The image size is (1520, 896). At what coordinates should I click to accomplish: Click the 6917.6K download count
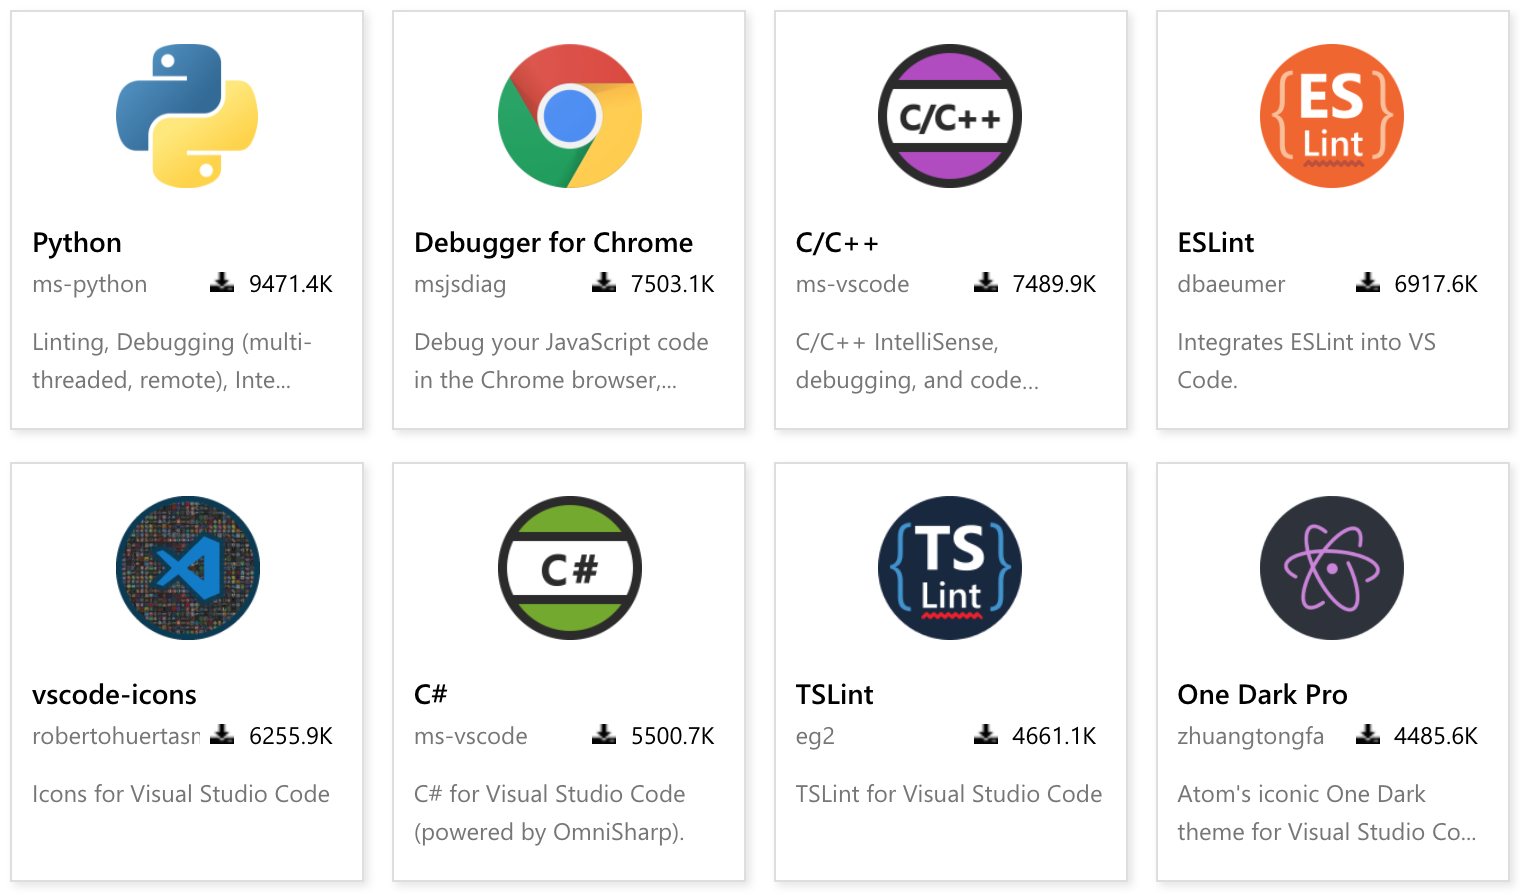coord(1436,284)
